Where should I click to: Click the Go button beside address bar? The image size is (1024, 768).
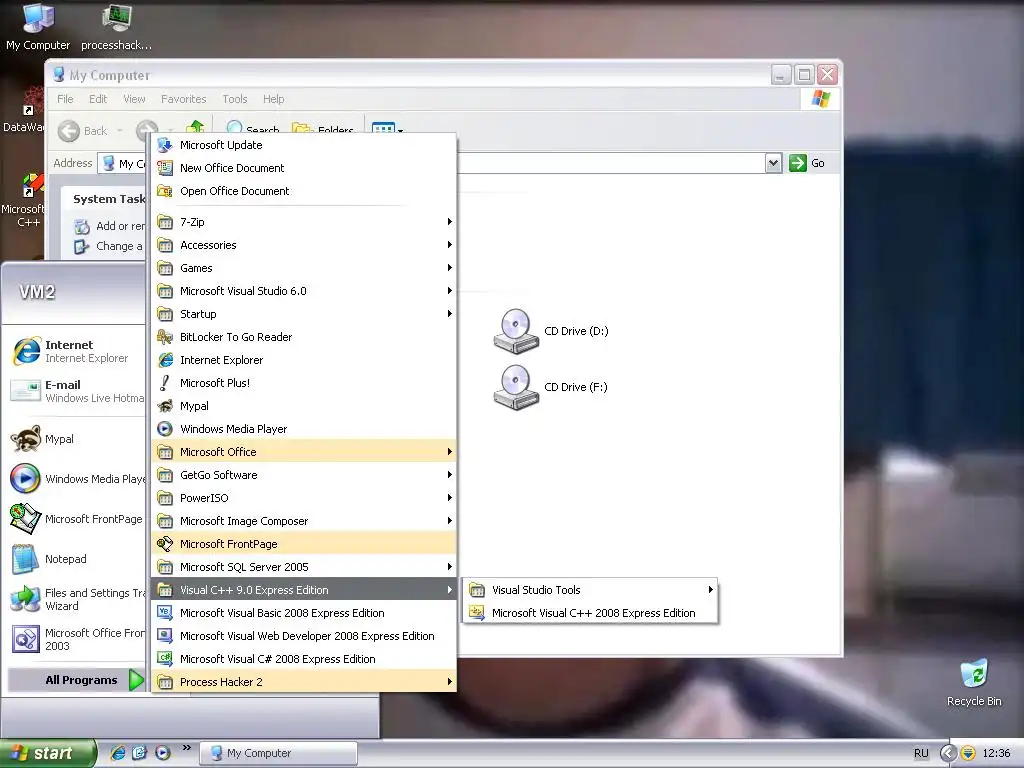click(x=807, y=163)
